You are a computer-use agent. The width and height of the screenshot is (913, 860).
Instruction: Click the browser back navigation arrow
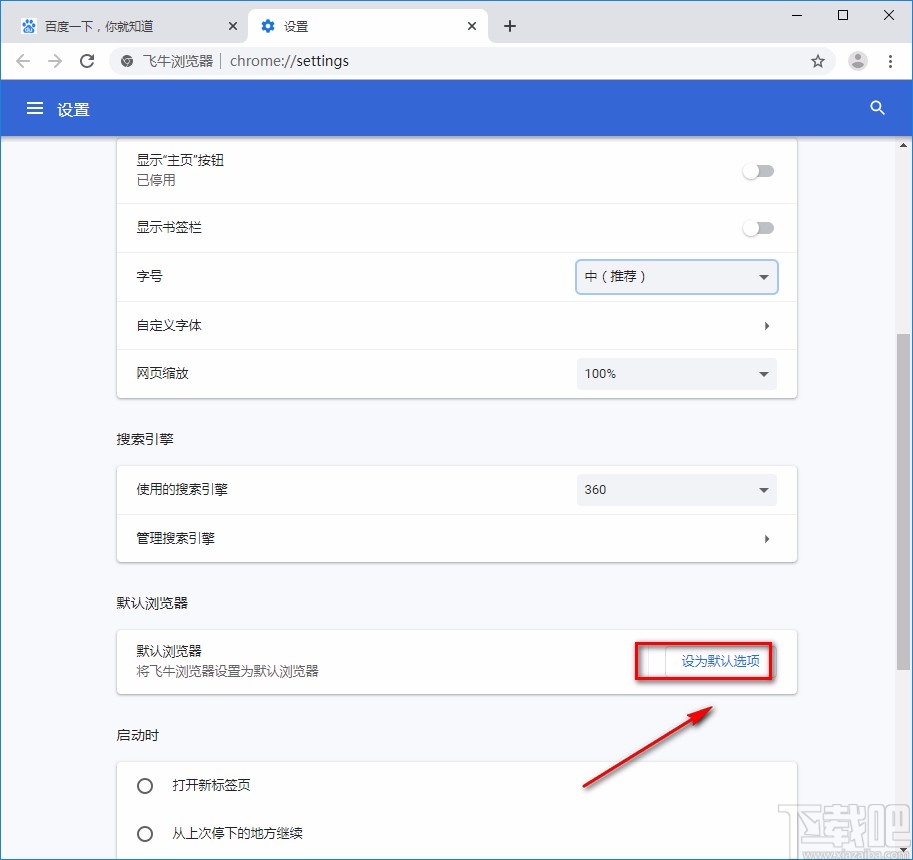pos(23,61)
